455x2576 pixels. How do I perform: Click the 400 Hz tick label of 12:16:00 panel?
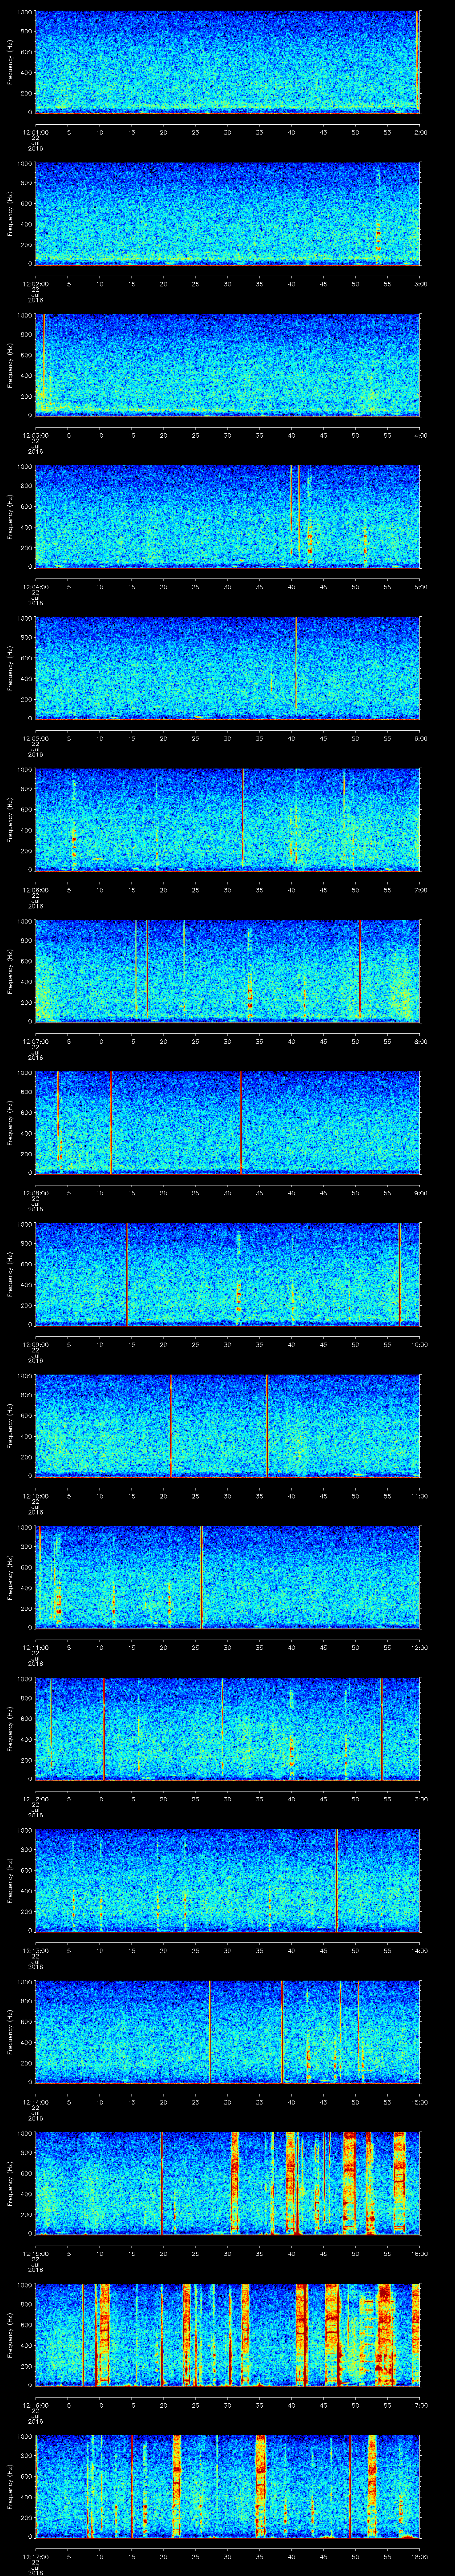26,2345
